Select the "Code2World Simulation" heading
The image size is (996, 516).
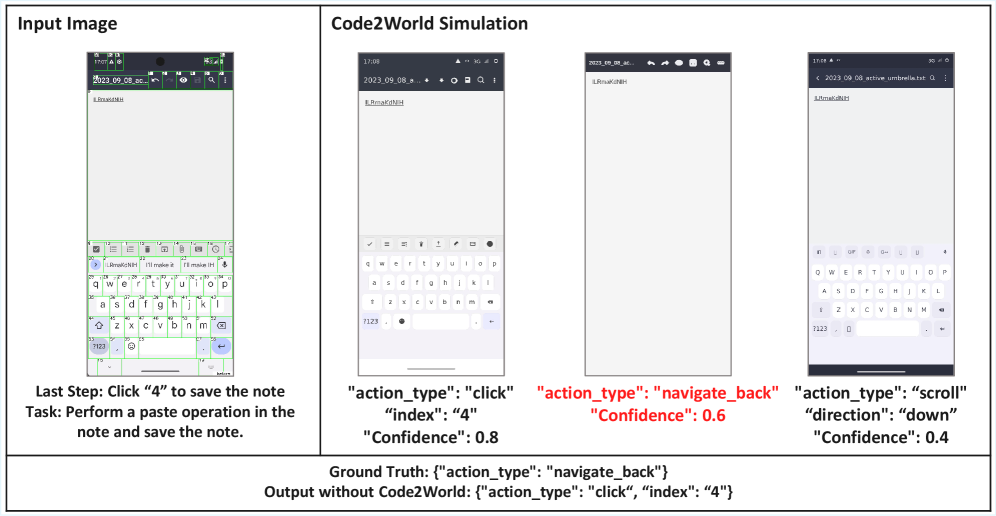429,24
